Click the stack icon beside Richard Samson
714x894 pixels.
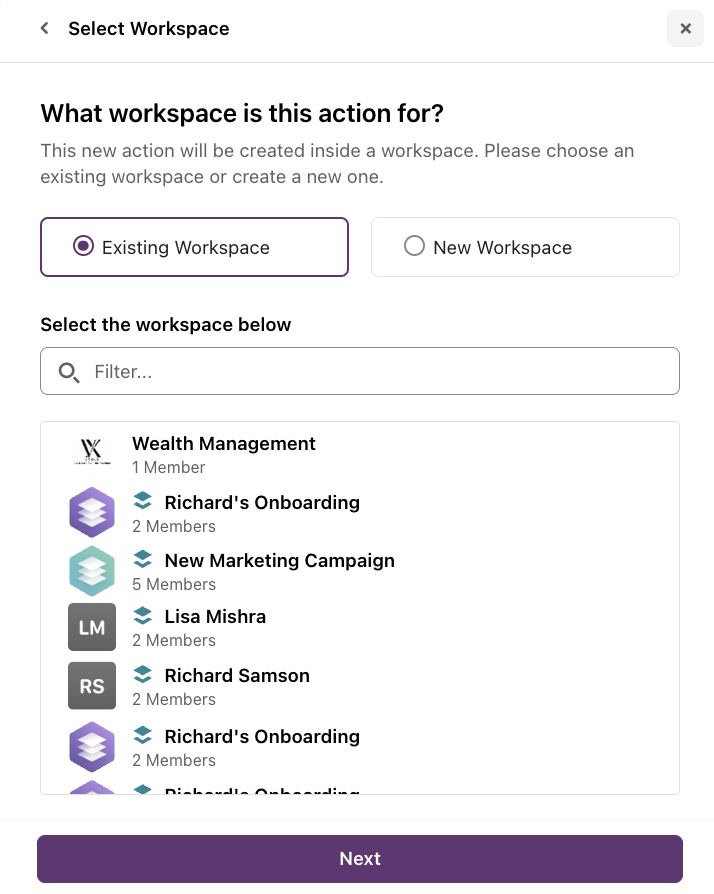143,675
